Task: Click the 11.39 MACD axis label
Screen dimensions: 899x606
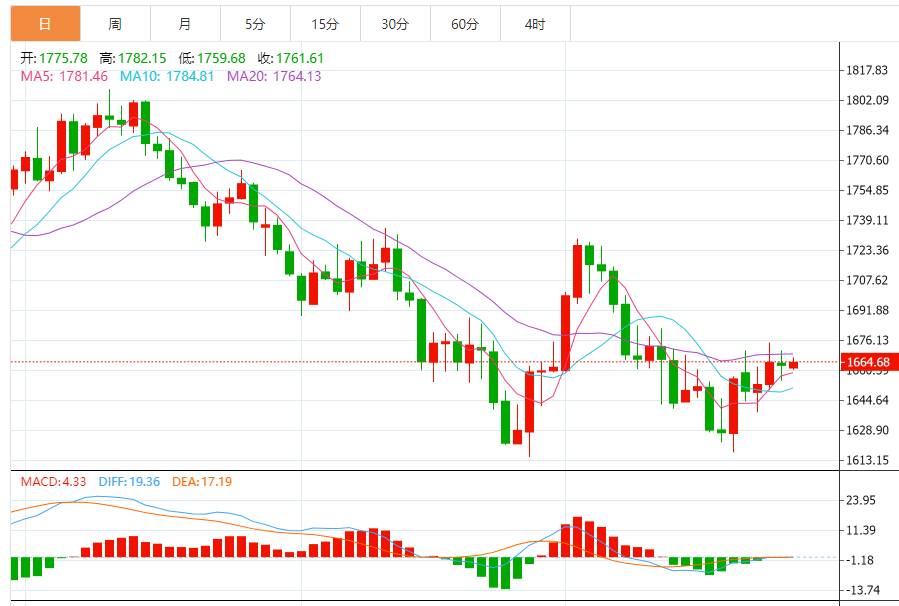Action: pos(861,530)
